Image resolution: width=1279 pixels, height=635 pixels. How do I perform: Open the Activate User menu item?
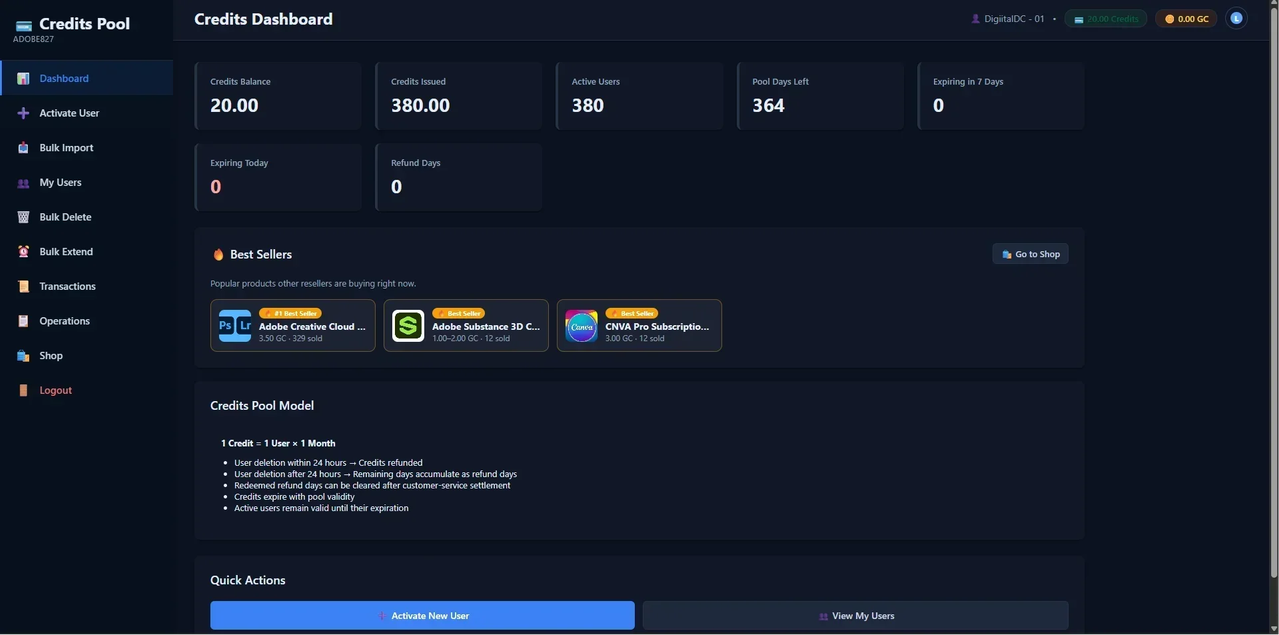point(86,113)
